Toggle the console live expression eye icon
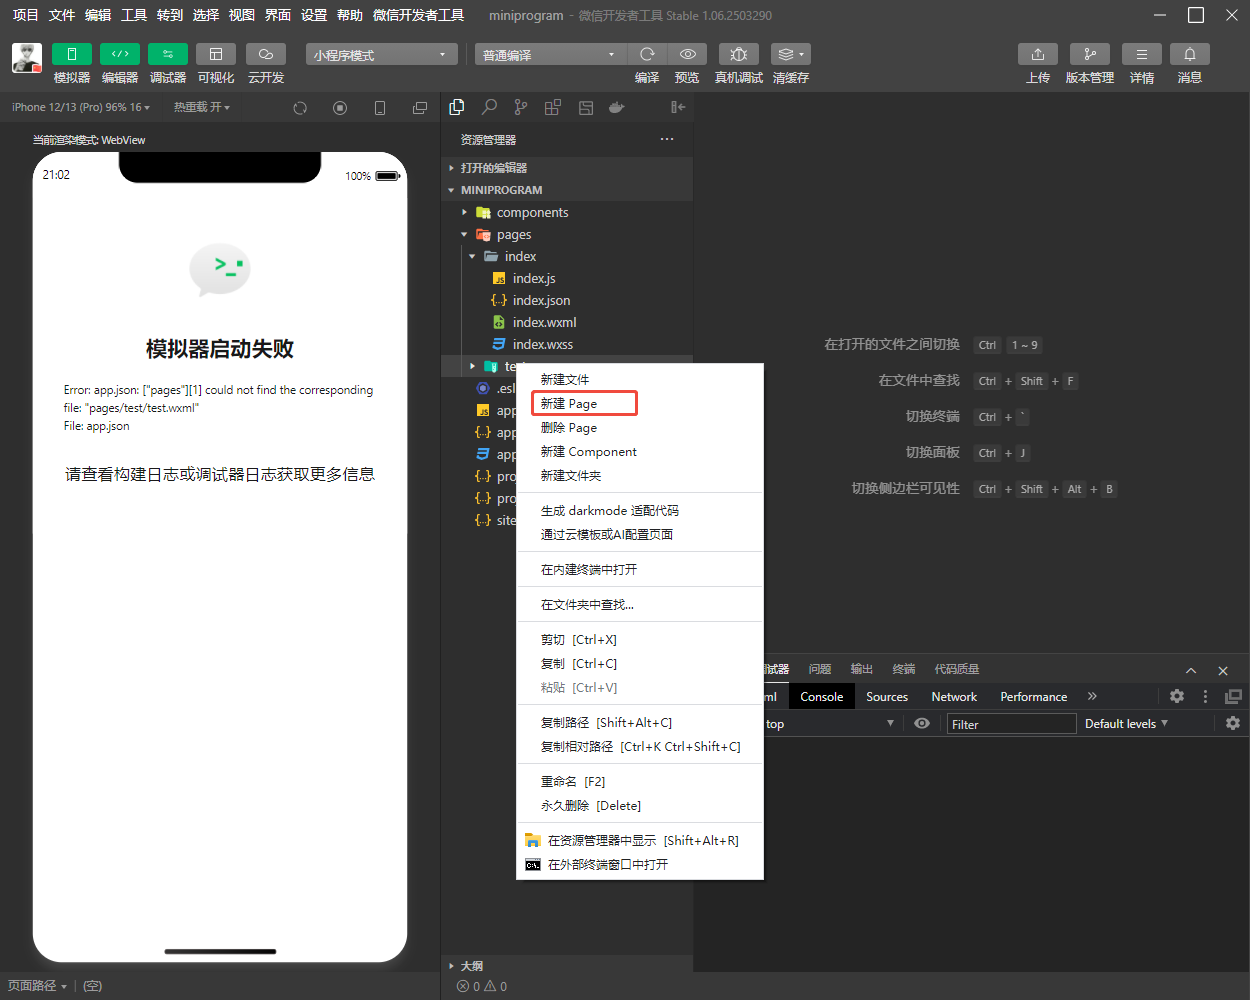 [922, 723]
